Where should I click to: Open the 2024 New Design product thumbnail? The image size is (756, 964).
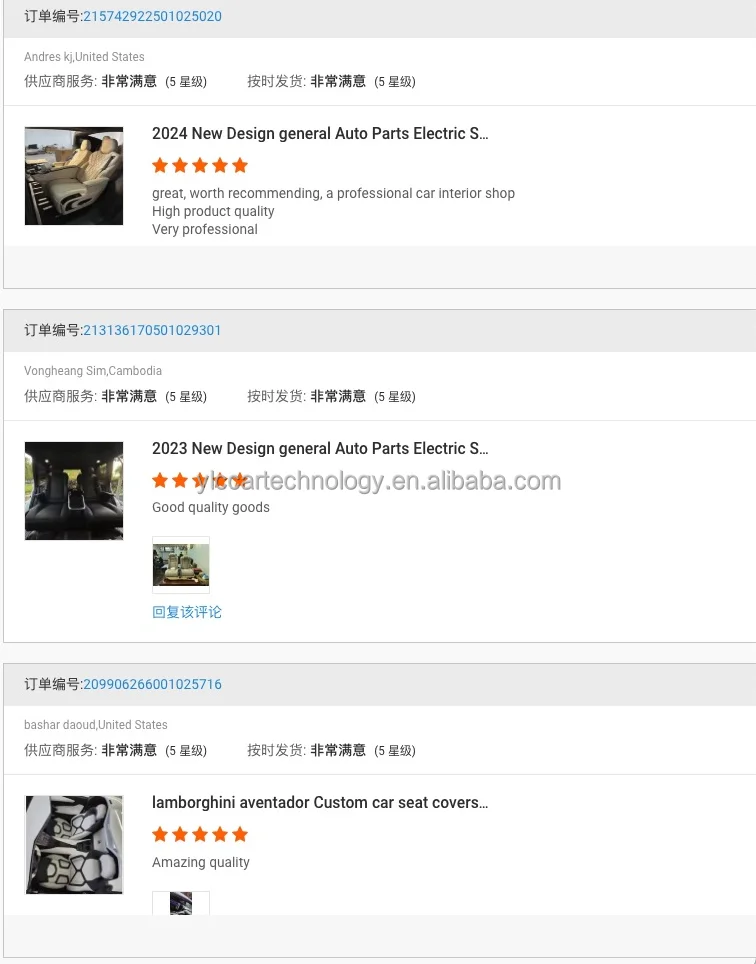point(74,176)
